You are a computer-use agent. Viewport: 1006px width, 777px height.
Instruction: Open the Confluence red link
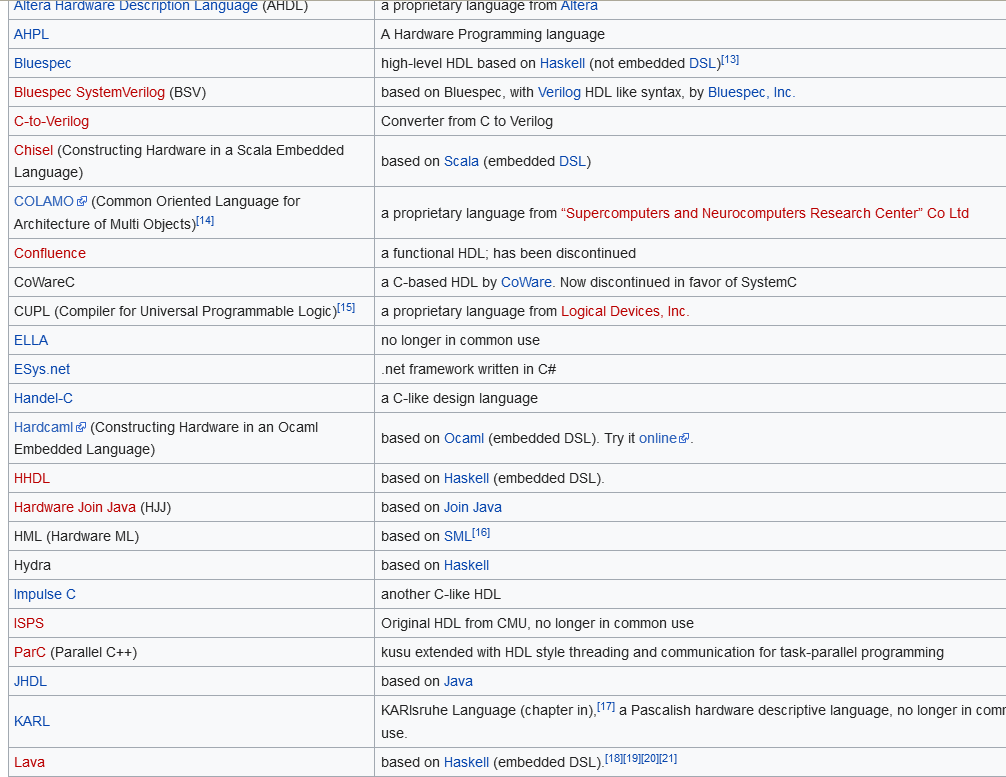click(49, 253)
